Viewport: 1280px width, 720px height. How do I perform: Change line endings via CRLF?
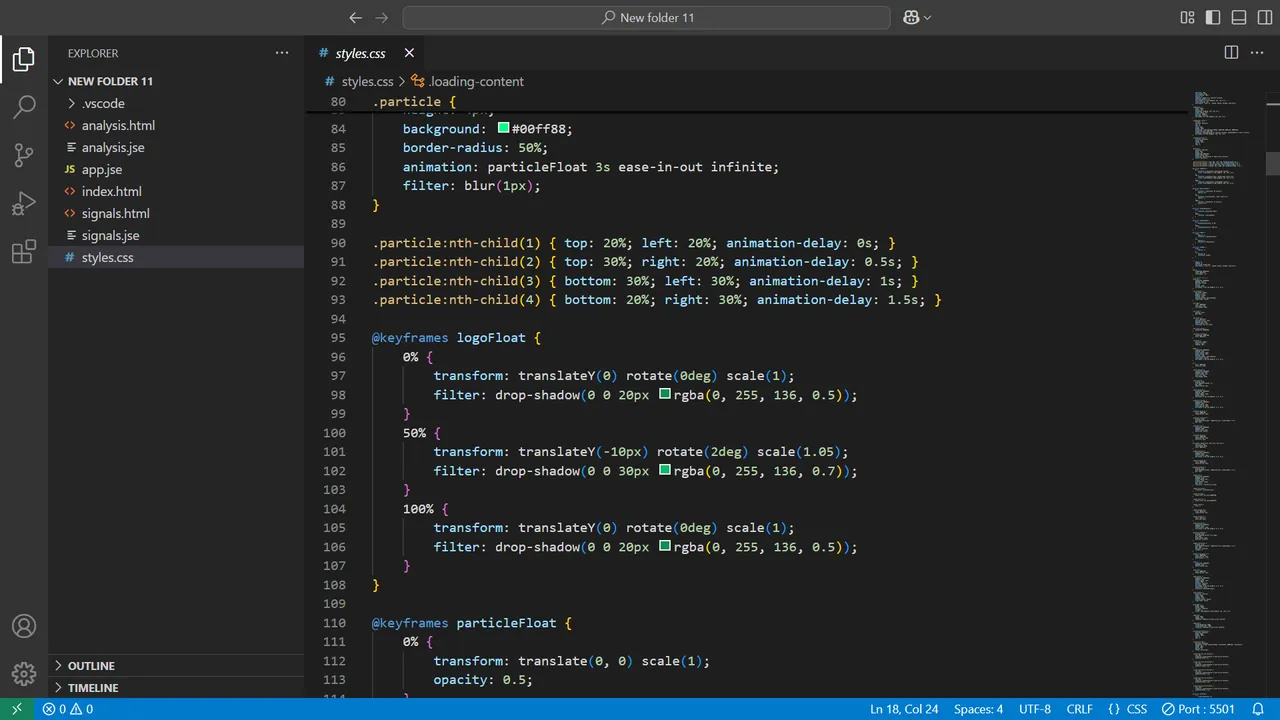[1080, 709]
